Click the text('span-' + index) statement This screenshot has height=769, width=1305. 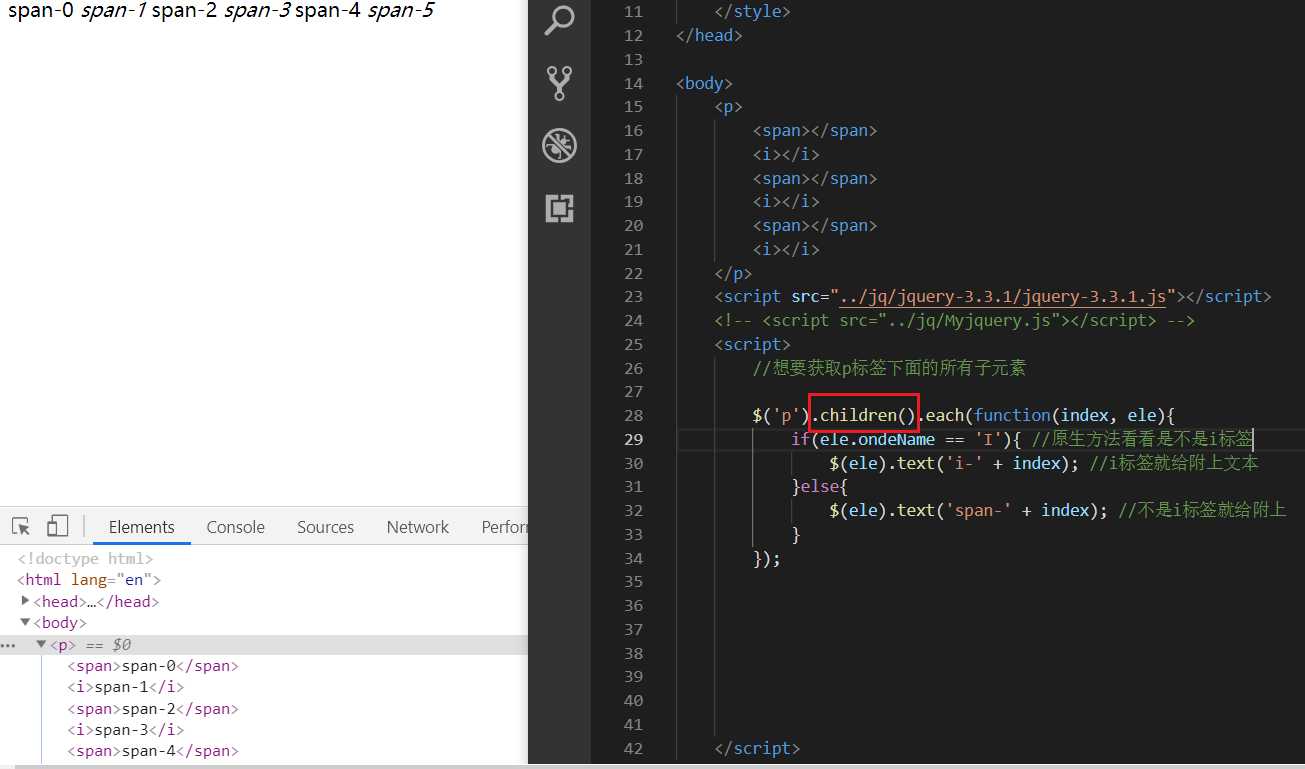coord(969,510)
